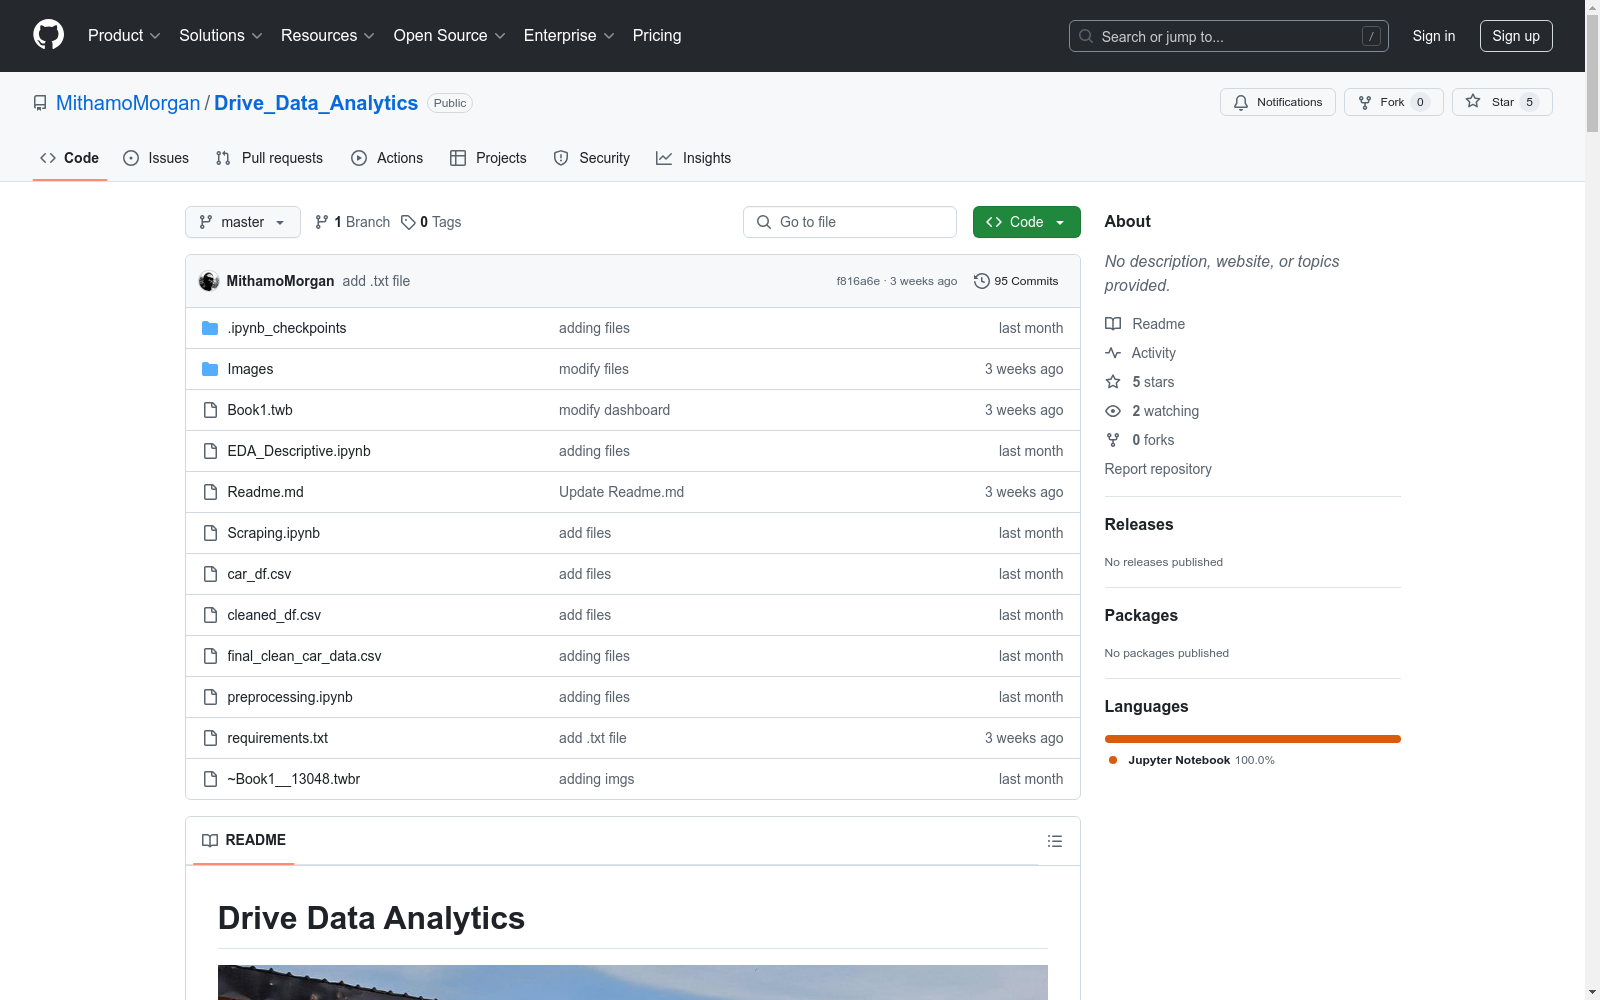The height and width of the screenshot is (1000, 1600).
Task: Click the Images folder icon
Action: click(210, 369)
